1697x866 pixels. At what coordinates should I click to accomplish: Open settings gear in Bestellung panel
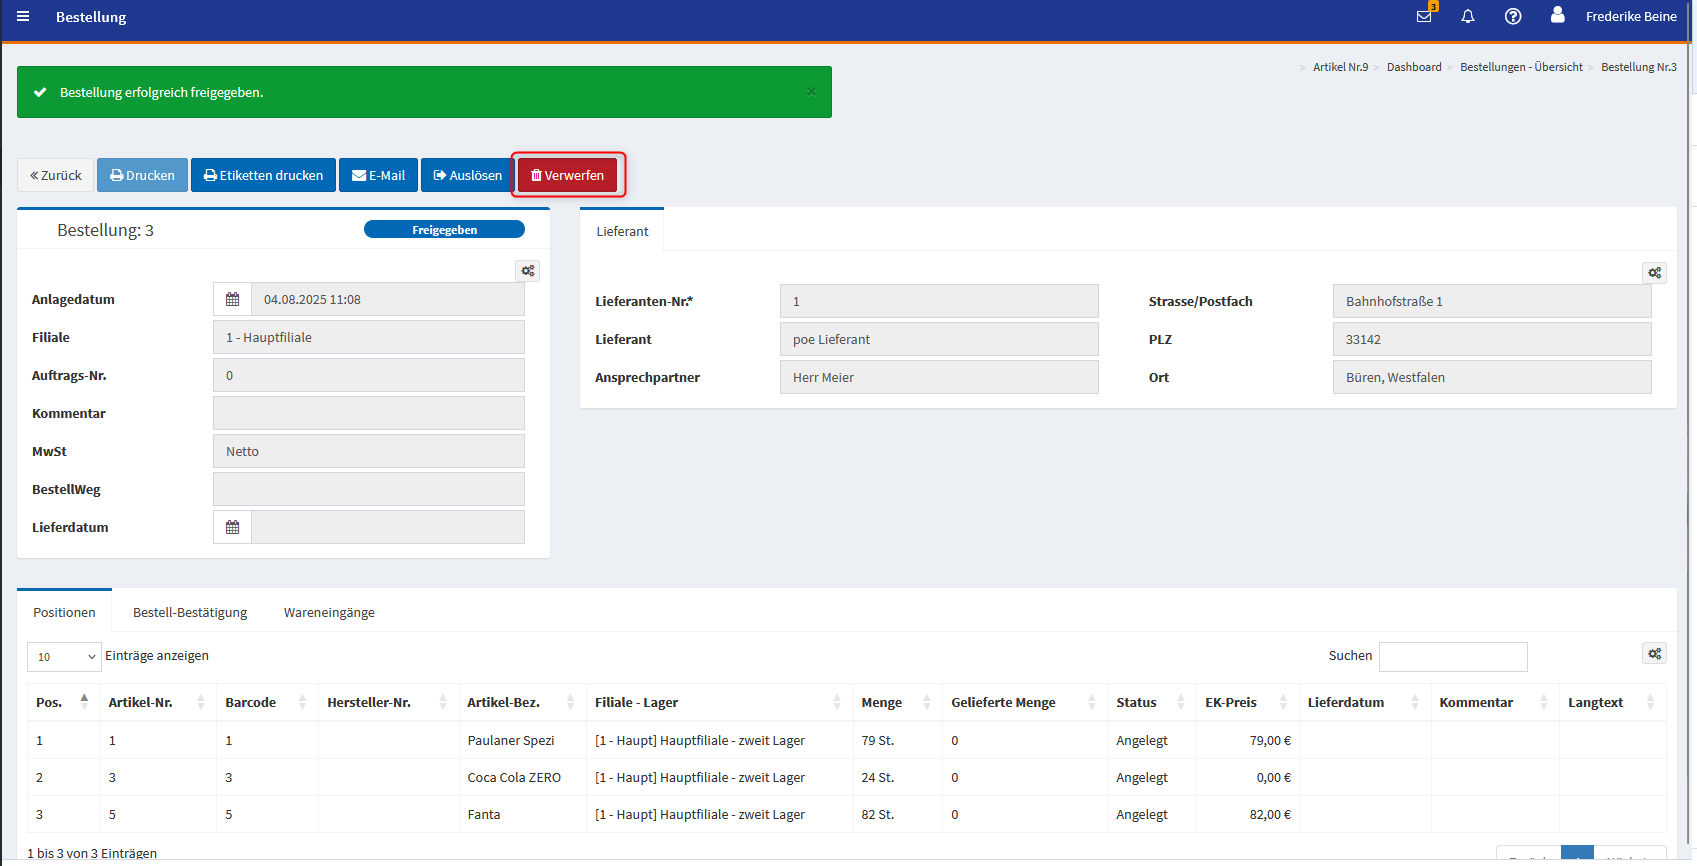coord(527,271)
